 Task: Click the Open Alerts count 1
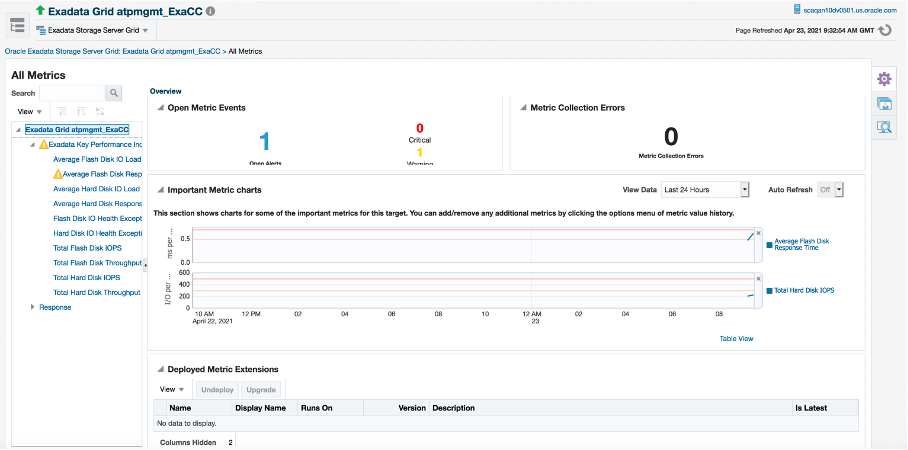click(265, 142)
